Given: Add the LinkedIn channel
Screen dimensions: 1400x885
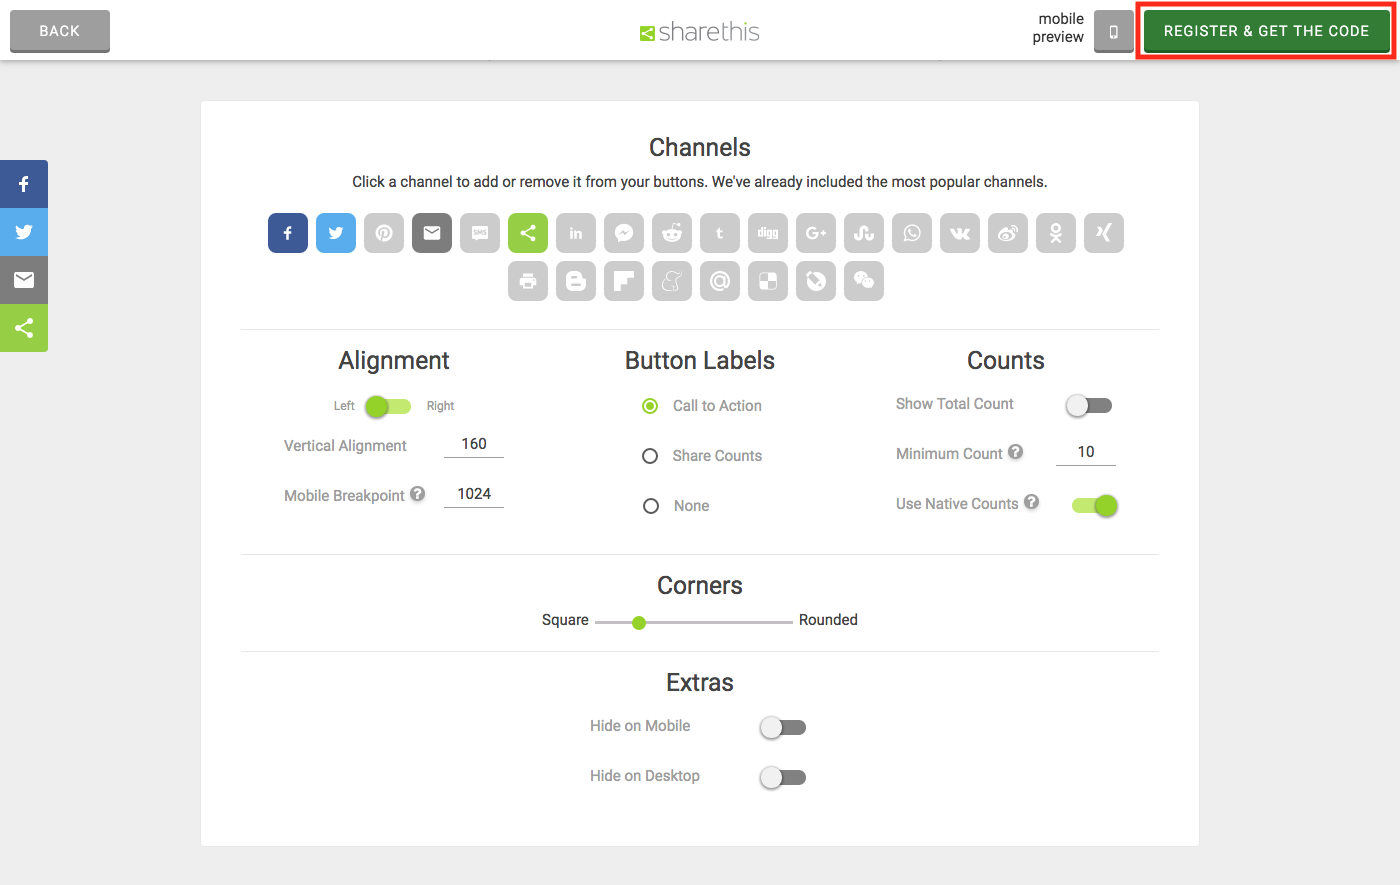Looking at the screenshot, I should pyautogui.click(x=576, y=233).
